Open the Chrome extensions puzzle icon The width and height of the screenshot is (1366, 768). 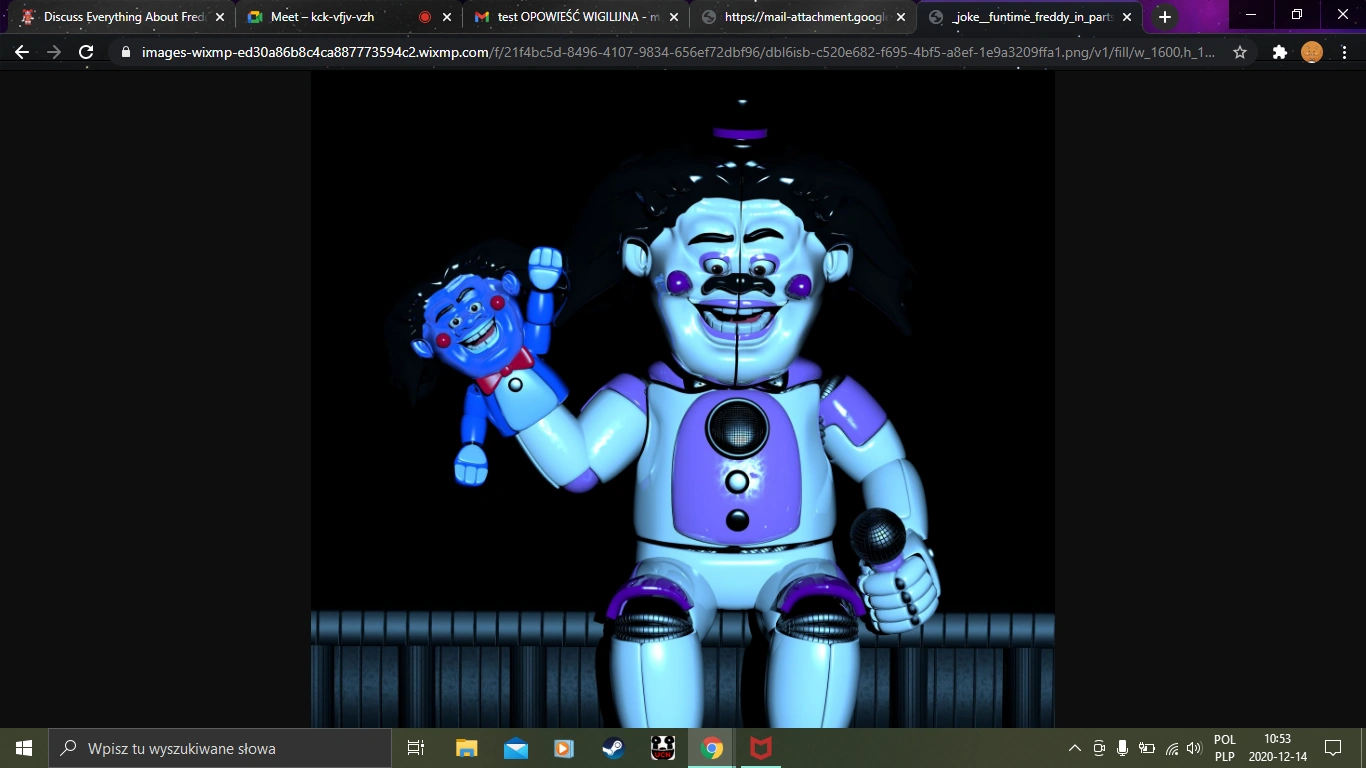click(1279, 51)
